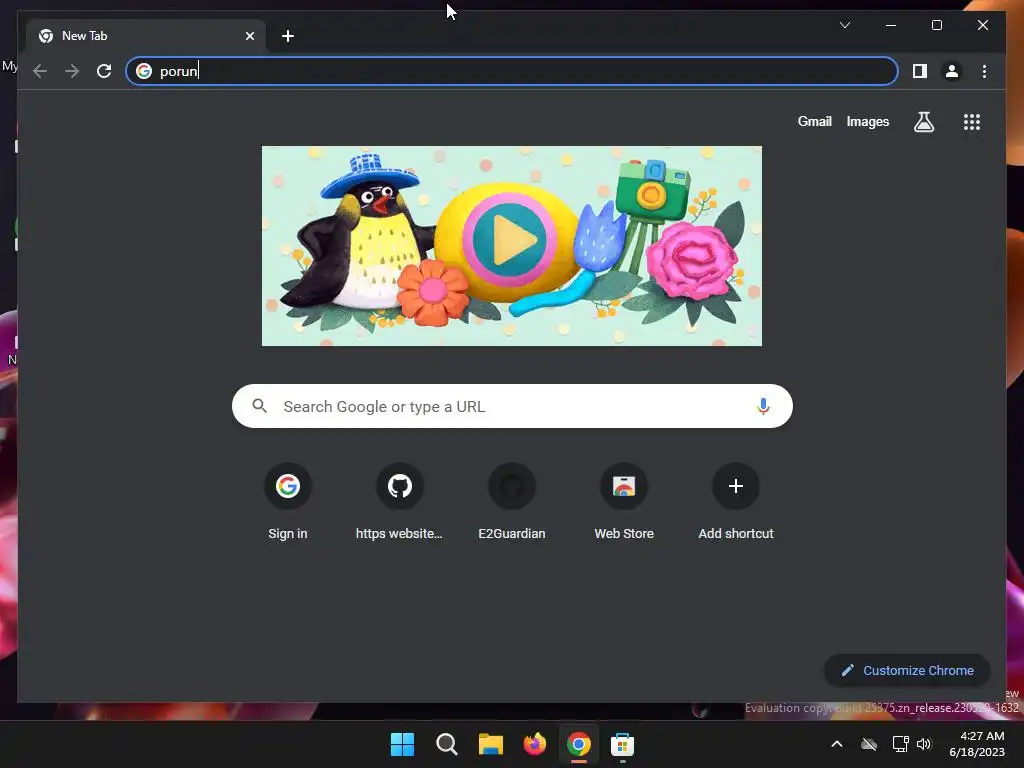The height and width of the screenshot is (768, 1024).
Task: Open Images link
Action: (x=867, y=121)
